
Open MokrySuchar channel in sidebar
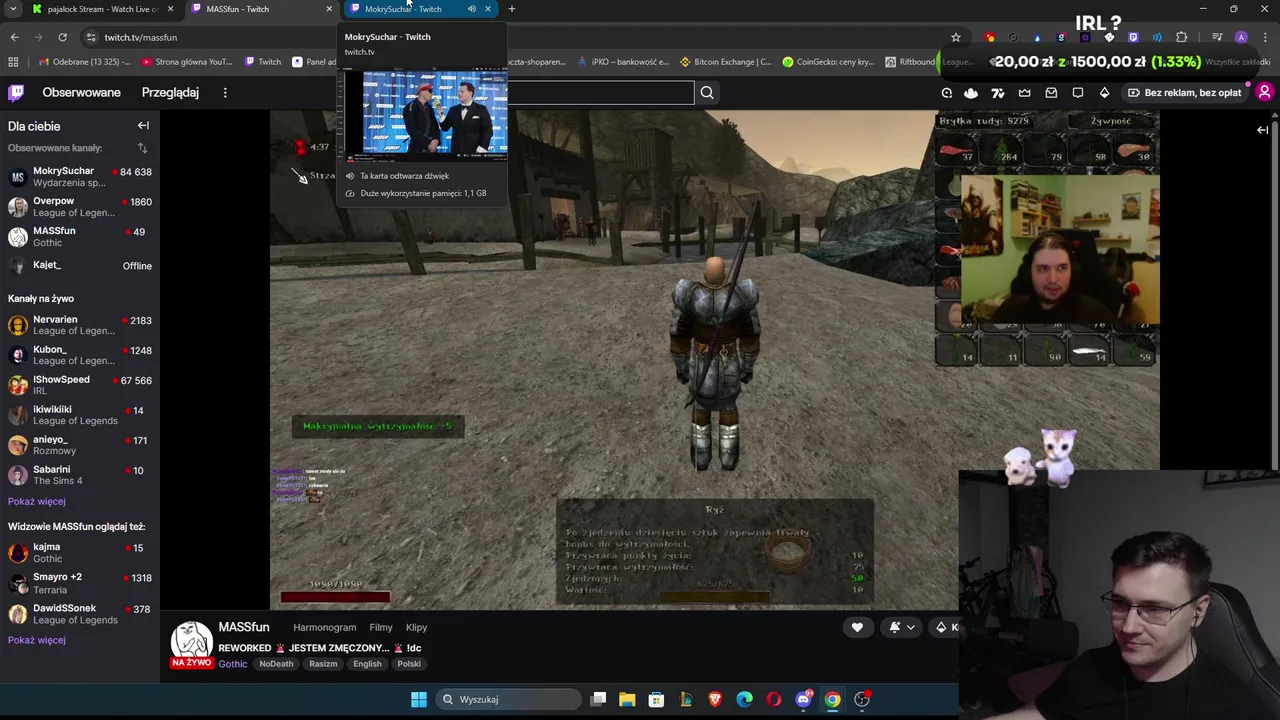80,177
